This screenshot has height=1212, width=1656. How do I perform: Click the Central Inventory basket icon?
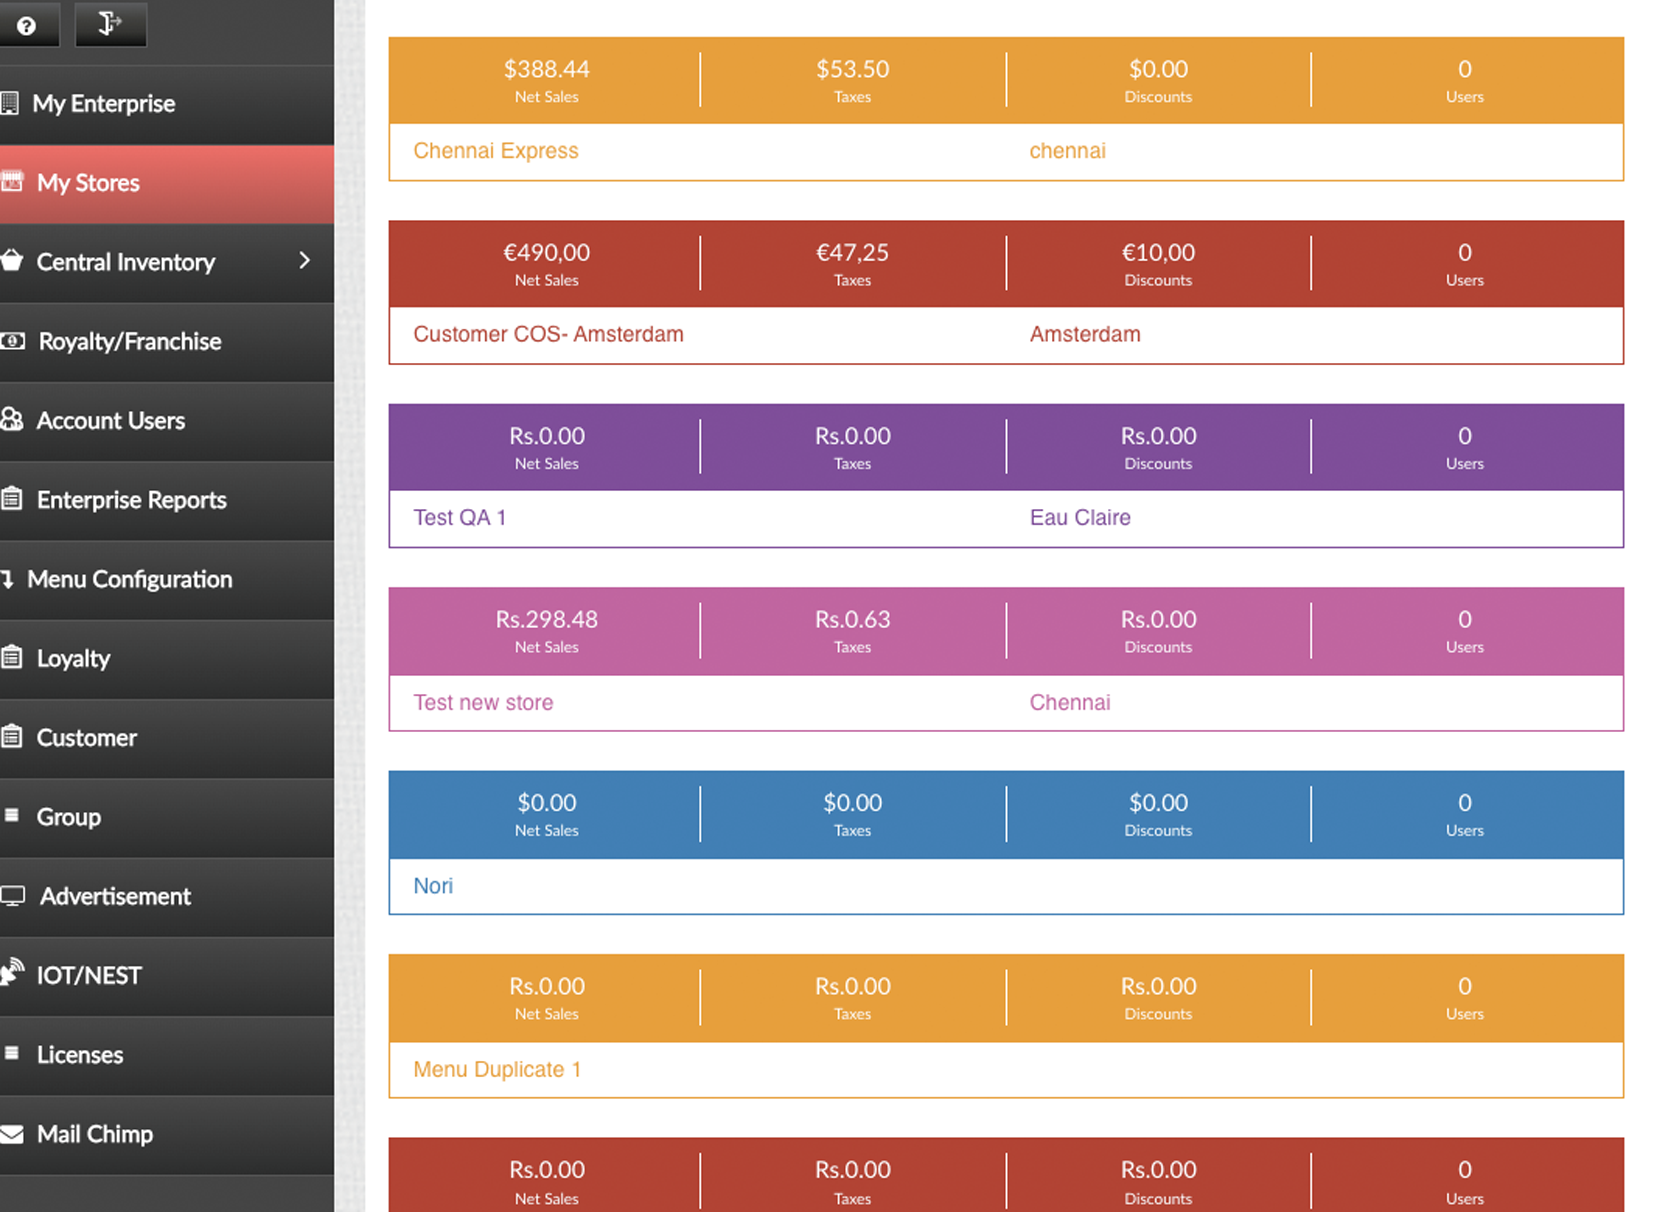tap(11, 261)
